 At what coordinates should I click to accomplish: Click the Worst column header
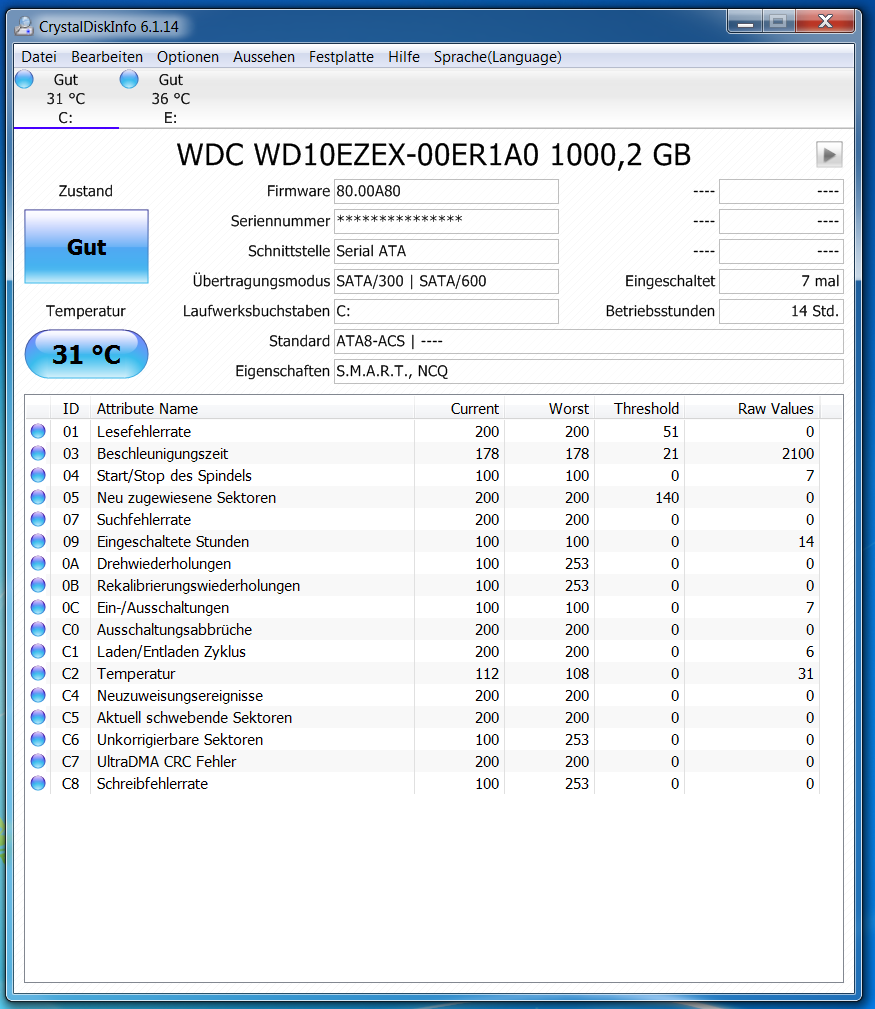[549, 409]
